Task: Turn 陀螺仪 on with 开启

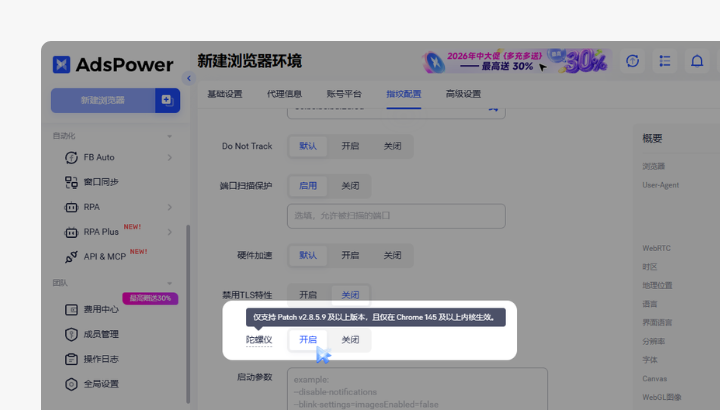Action: pyautogui.click(x=308, y=340)
